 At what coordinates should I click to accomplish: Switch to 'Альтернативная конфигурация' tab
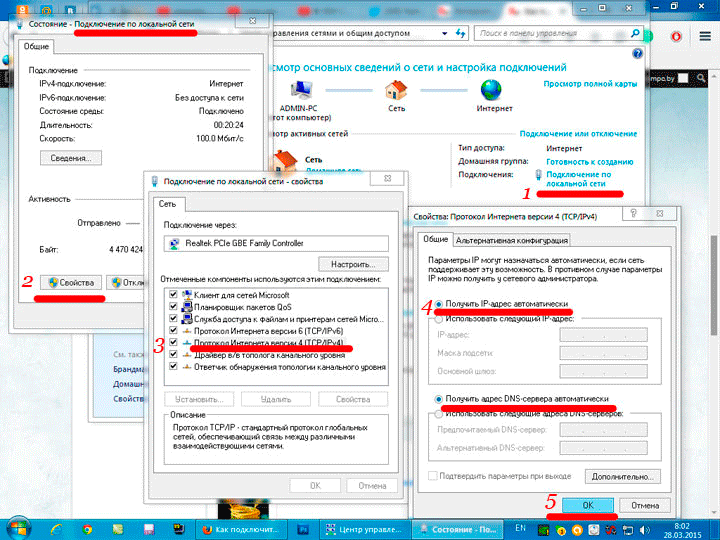512,240
